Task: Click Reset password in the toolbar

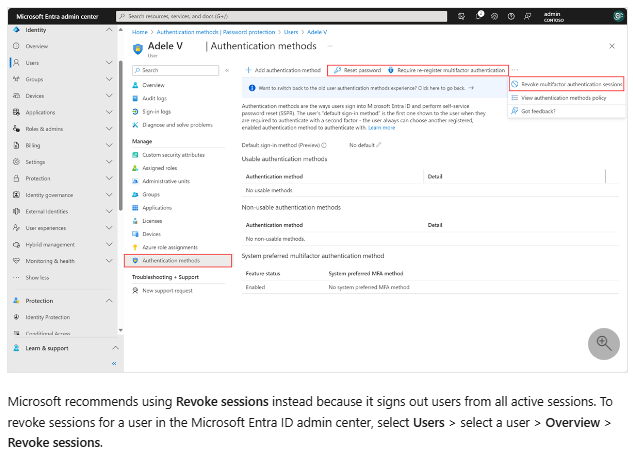Action: pos(358,70)
